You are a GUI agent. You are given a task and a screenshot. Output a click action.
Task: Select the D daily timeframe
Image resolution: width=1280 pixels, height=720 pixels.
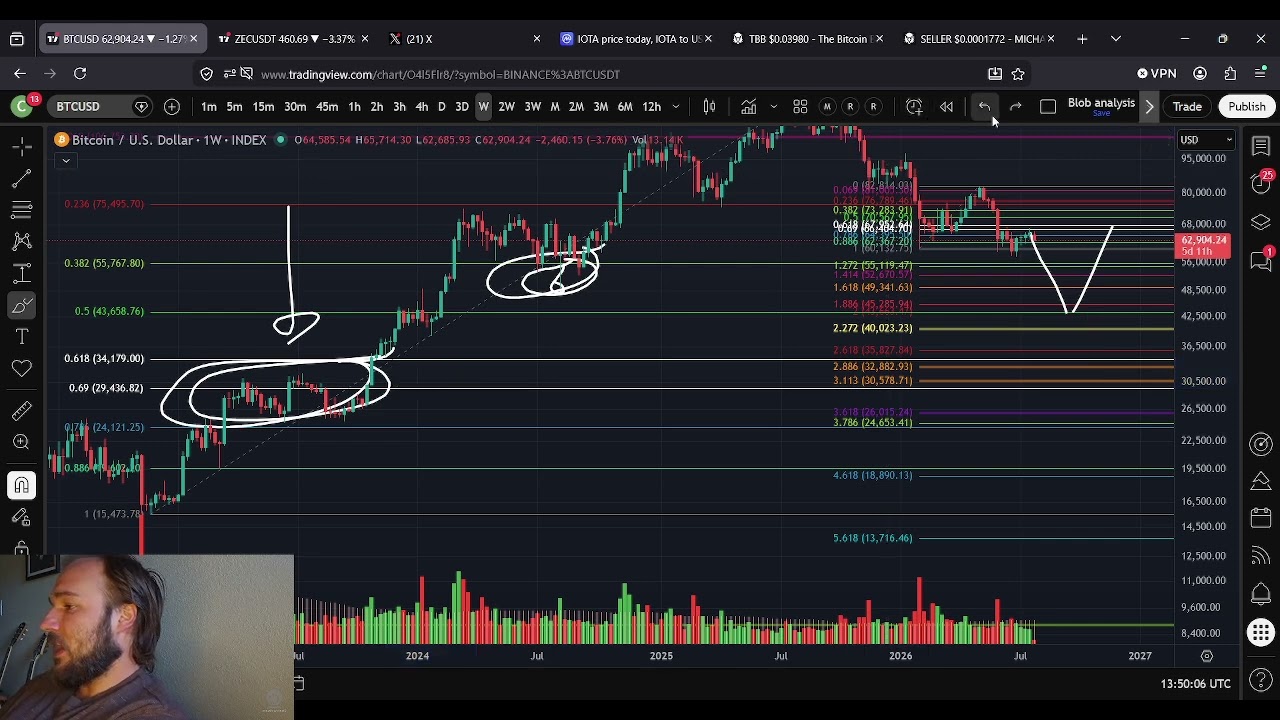pos(441,107)
